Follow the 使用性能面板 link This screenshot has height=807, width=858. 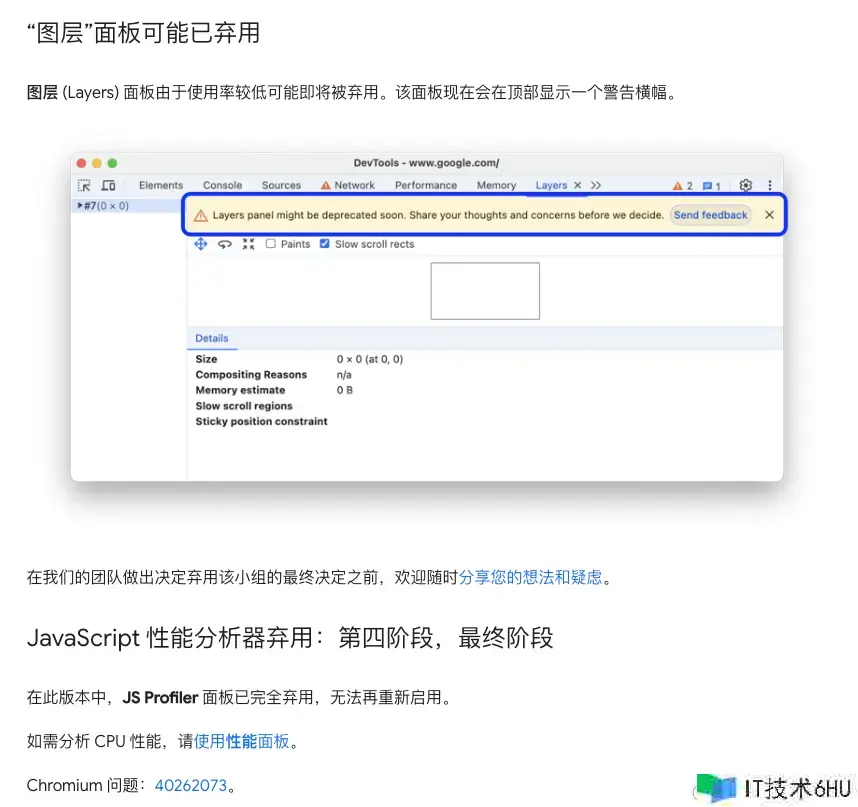click(241, 741)
